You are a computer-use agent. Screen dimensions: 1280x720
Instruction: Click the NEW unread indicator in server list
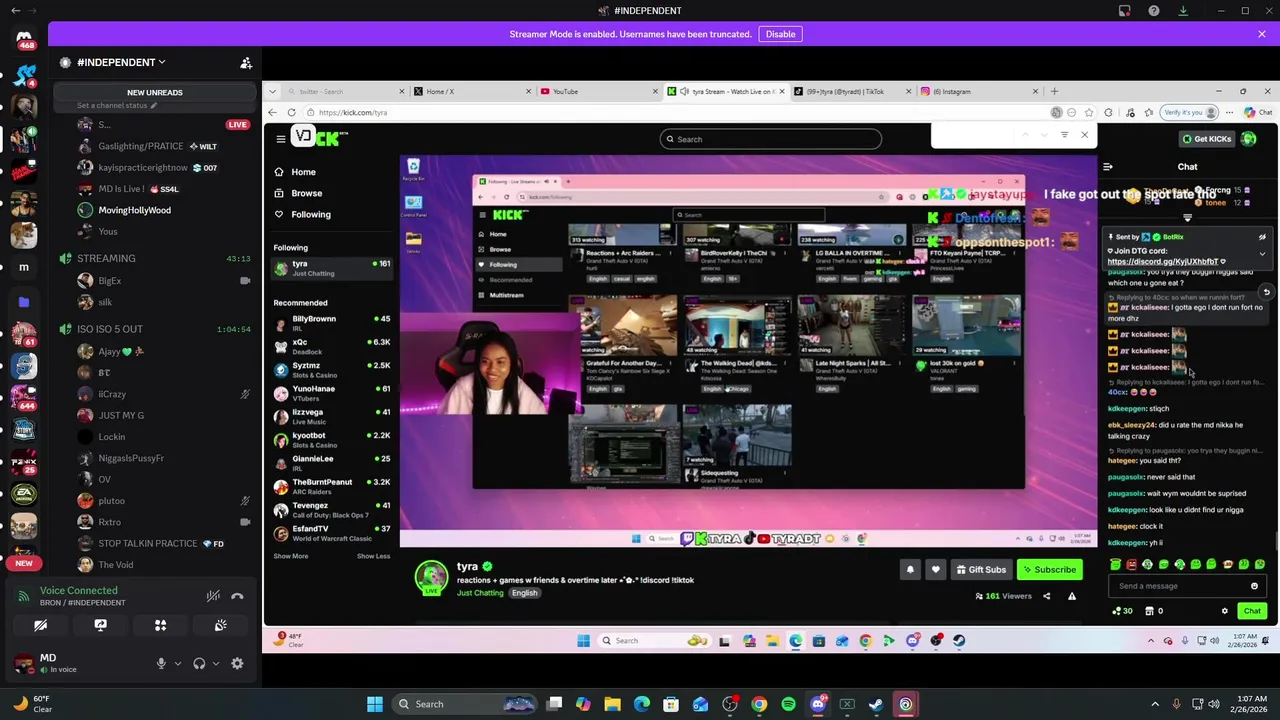24,563
